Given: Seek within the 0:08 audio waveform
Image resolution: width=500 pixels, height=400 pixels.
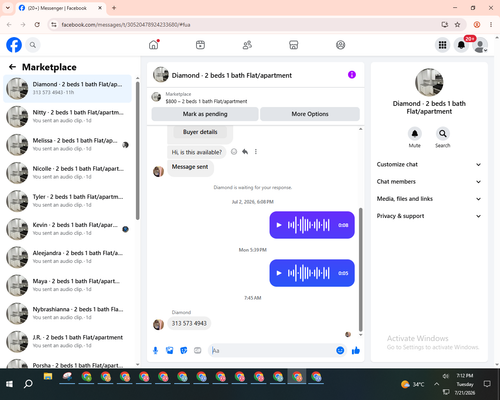Looking at the screenshot, I should (309, 225).
